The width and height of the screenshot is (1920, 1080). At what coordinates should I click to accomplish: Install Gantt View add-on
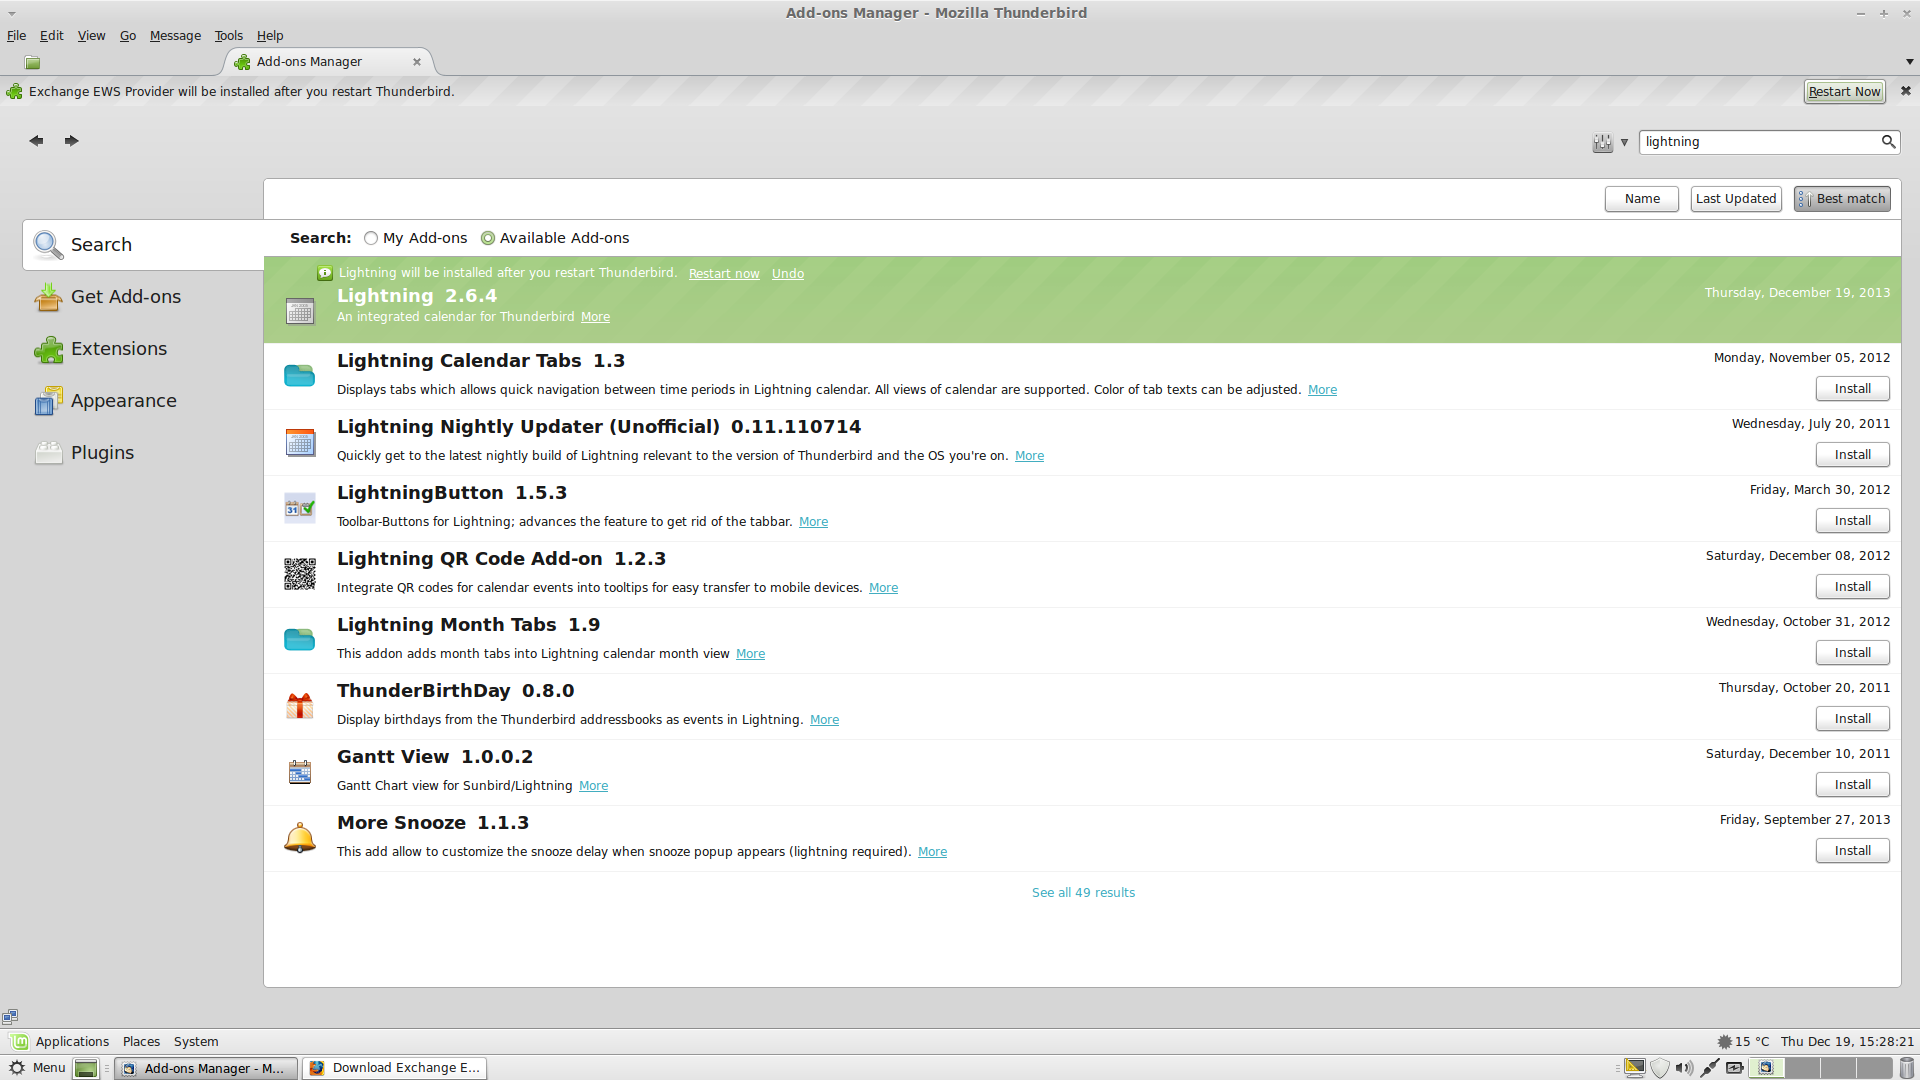click(1852, 785)
